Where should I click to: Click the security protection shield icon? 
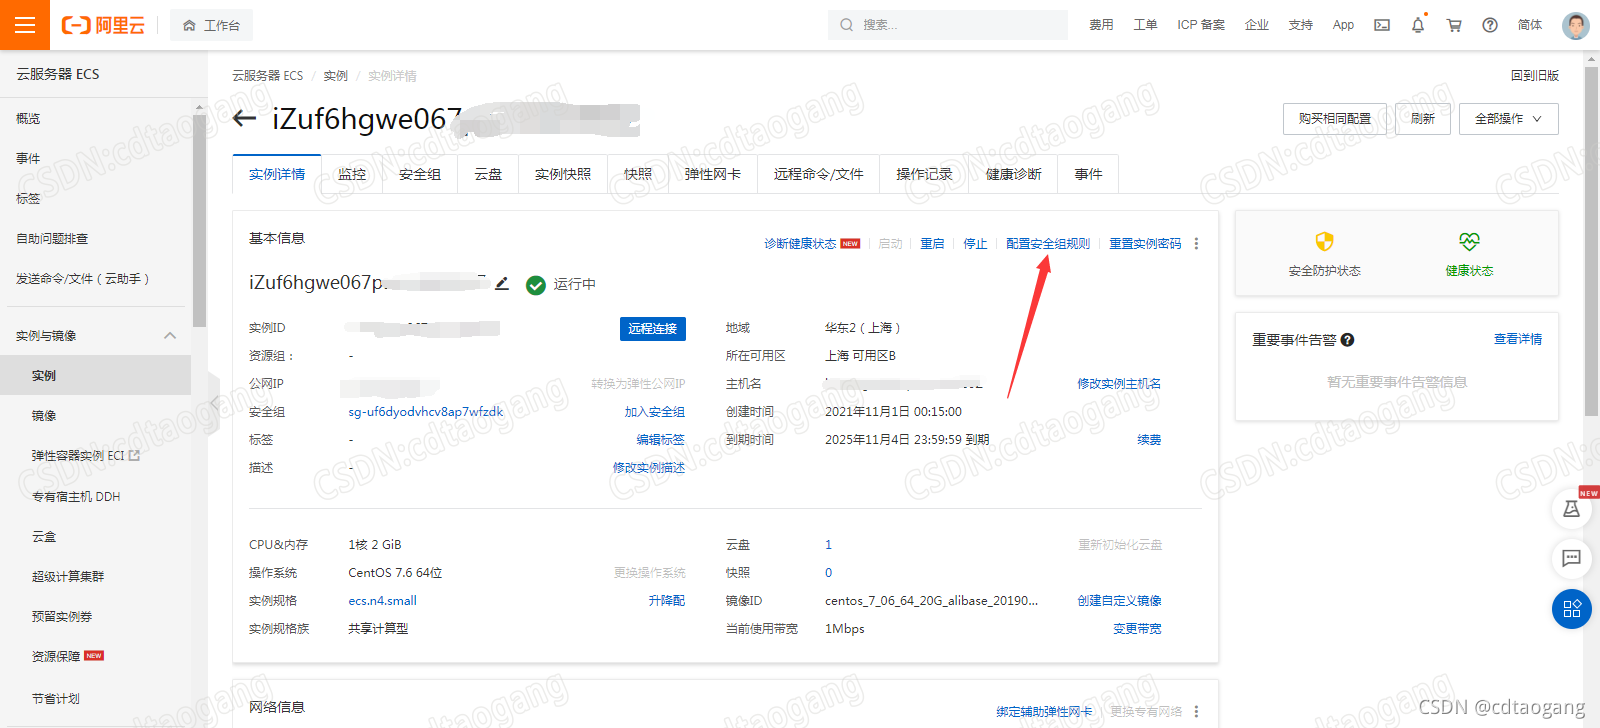point(1324,241)
